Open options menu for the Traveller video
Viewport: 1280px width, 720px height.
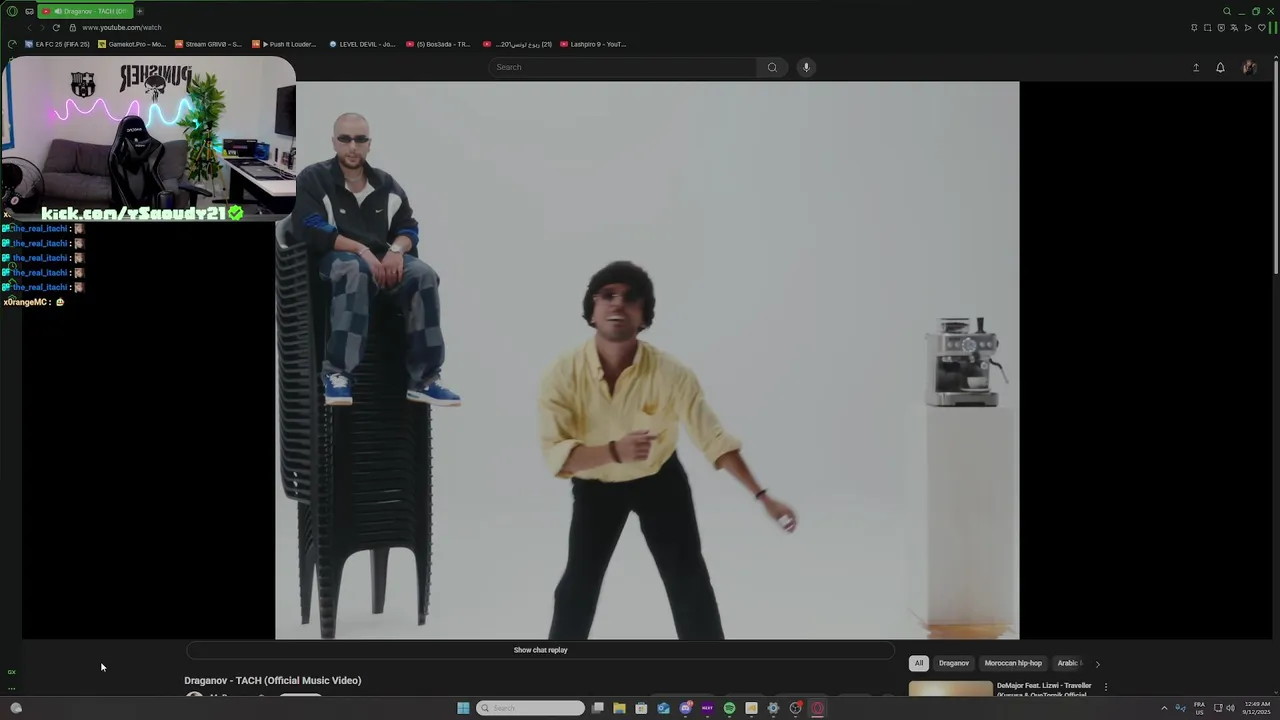pos(1105,688)
